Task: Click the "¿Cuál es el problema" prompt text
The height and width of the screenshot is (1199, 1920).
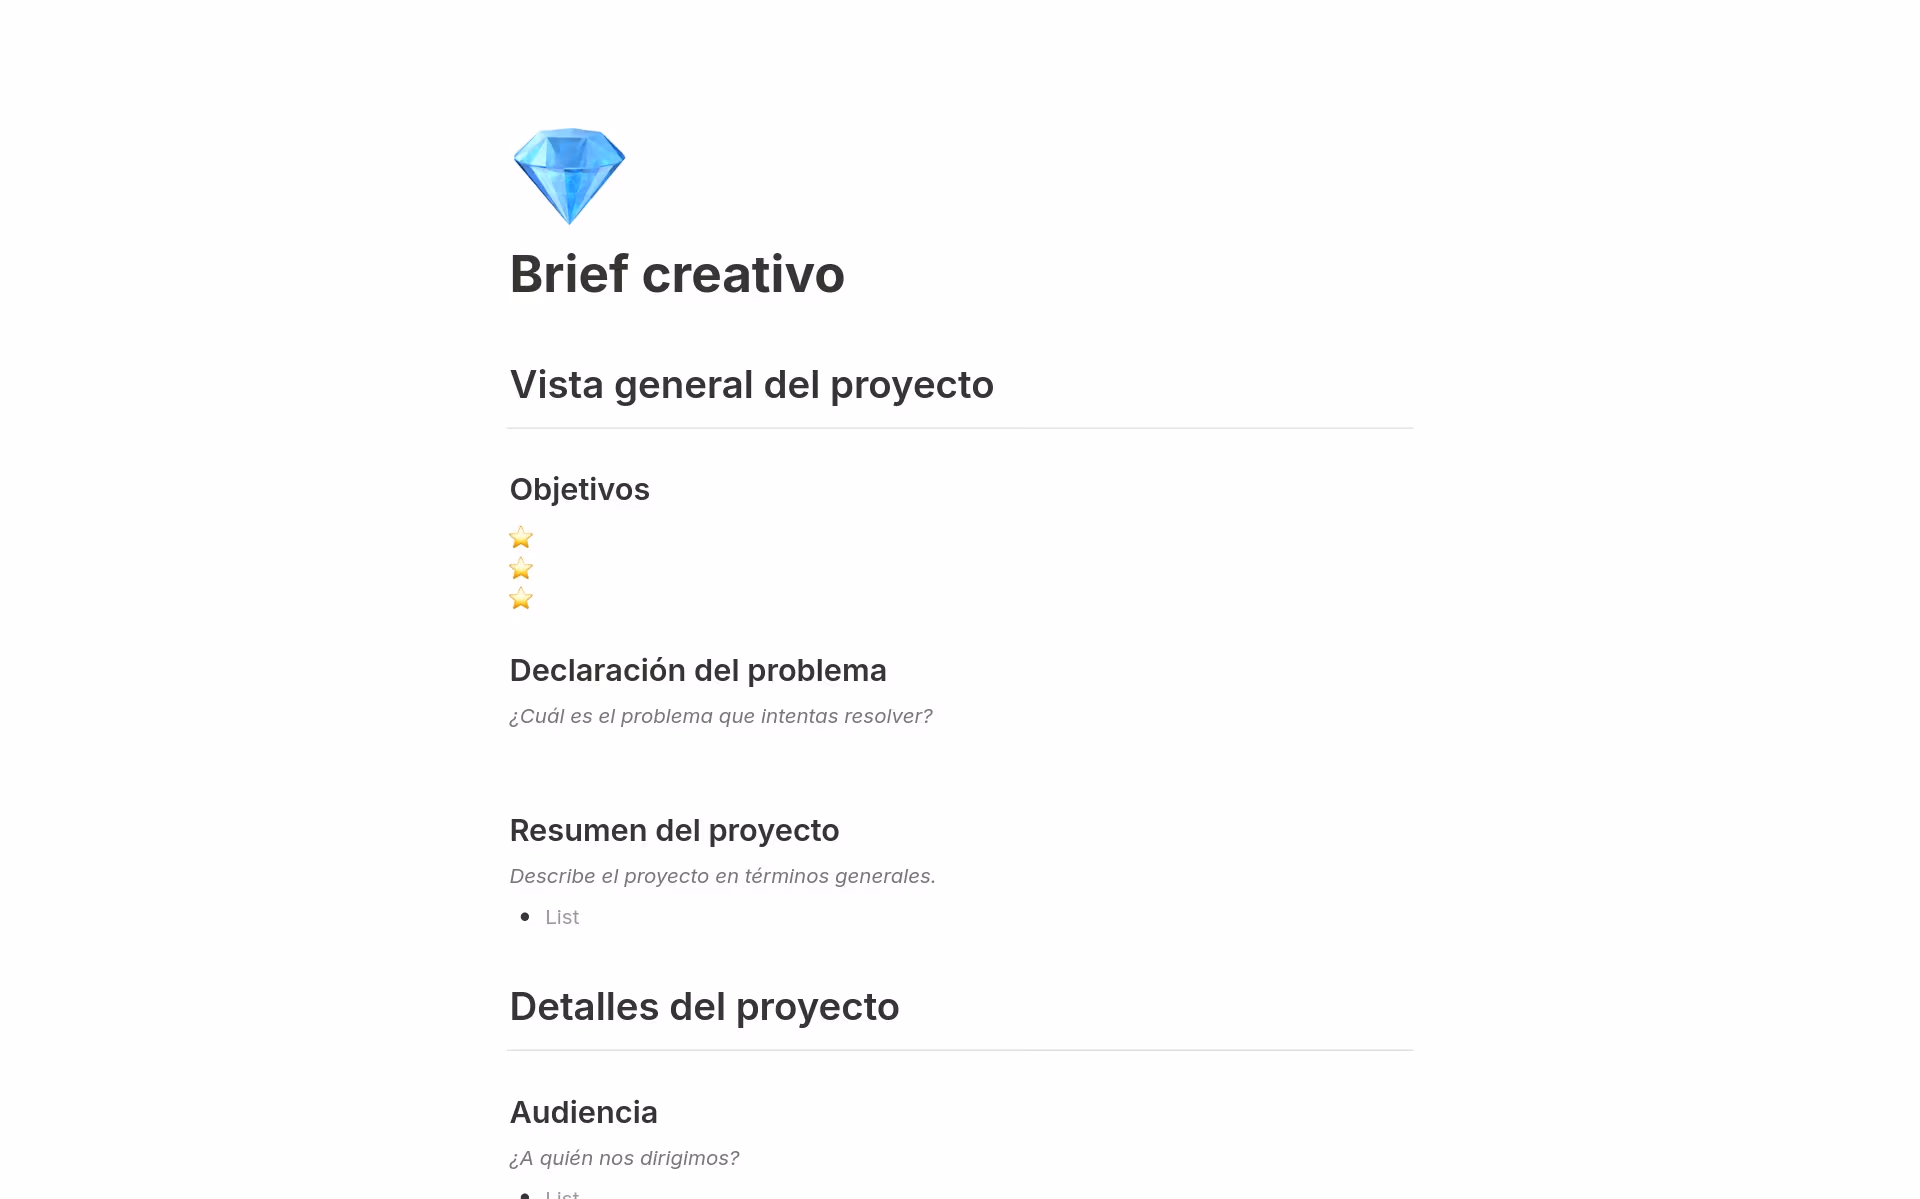Action: [720, 716]
